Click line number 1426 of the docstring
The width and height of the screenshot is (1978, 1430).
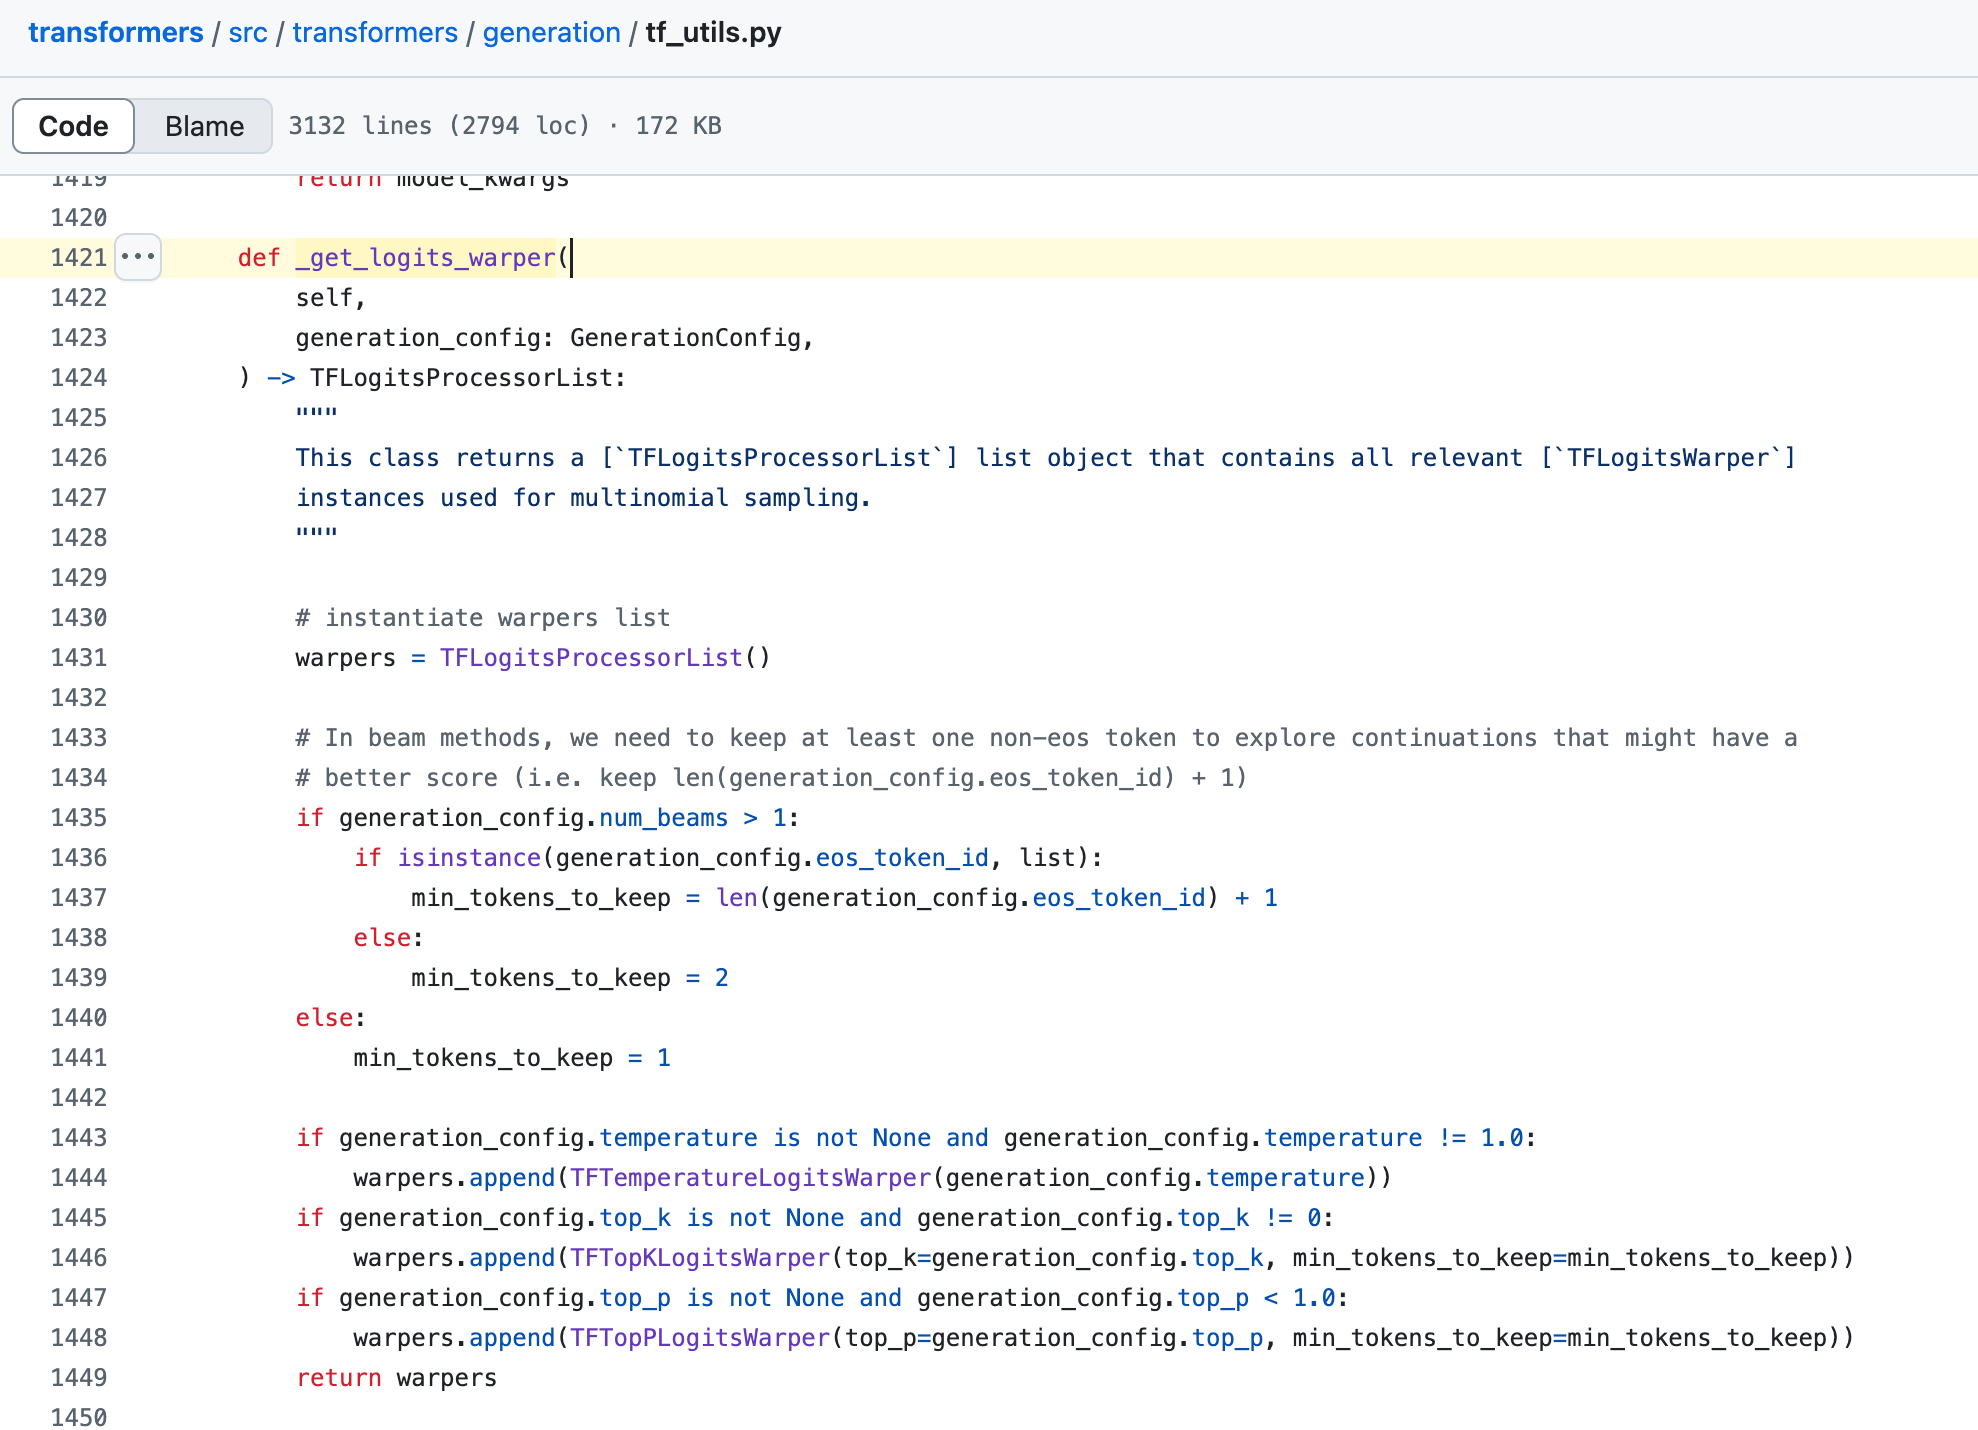pyautogui.click(x=78, y=457)
